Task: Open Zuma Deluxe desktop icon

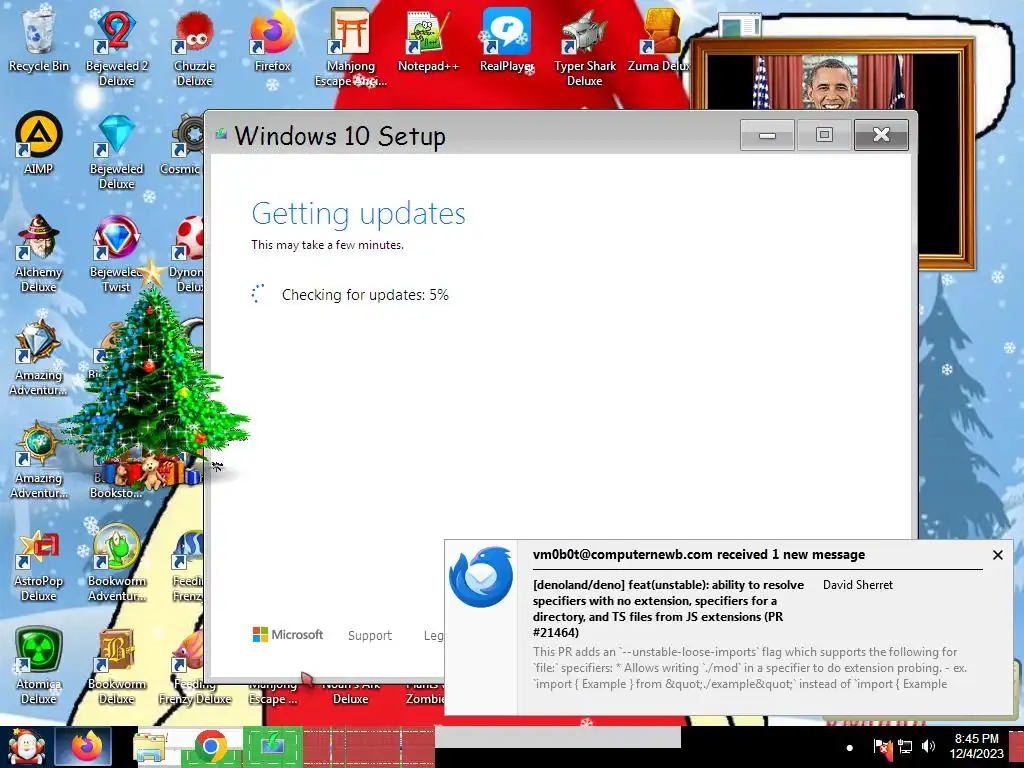Action: point(658,40)
